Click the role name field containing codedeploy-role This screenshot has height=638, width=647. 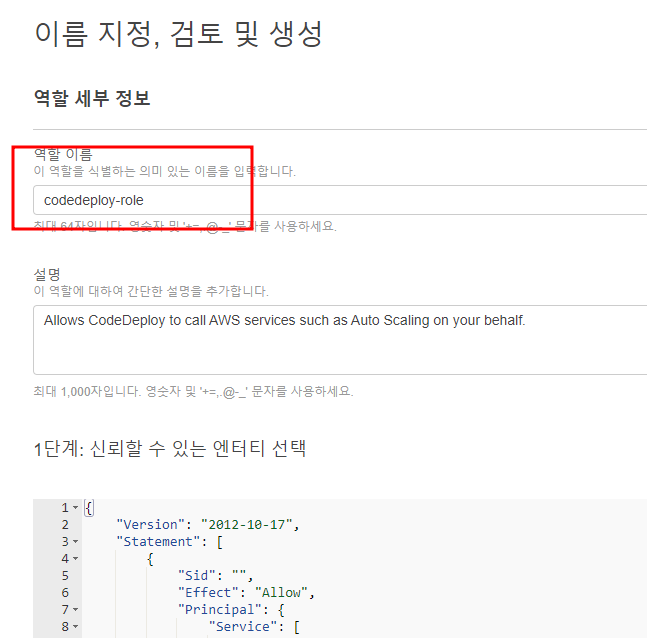pos(340,200)
